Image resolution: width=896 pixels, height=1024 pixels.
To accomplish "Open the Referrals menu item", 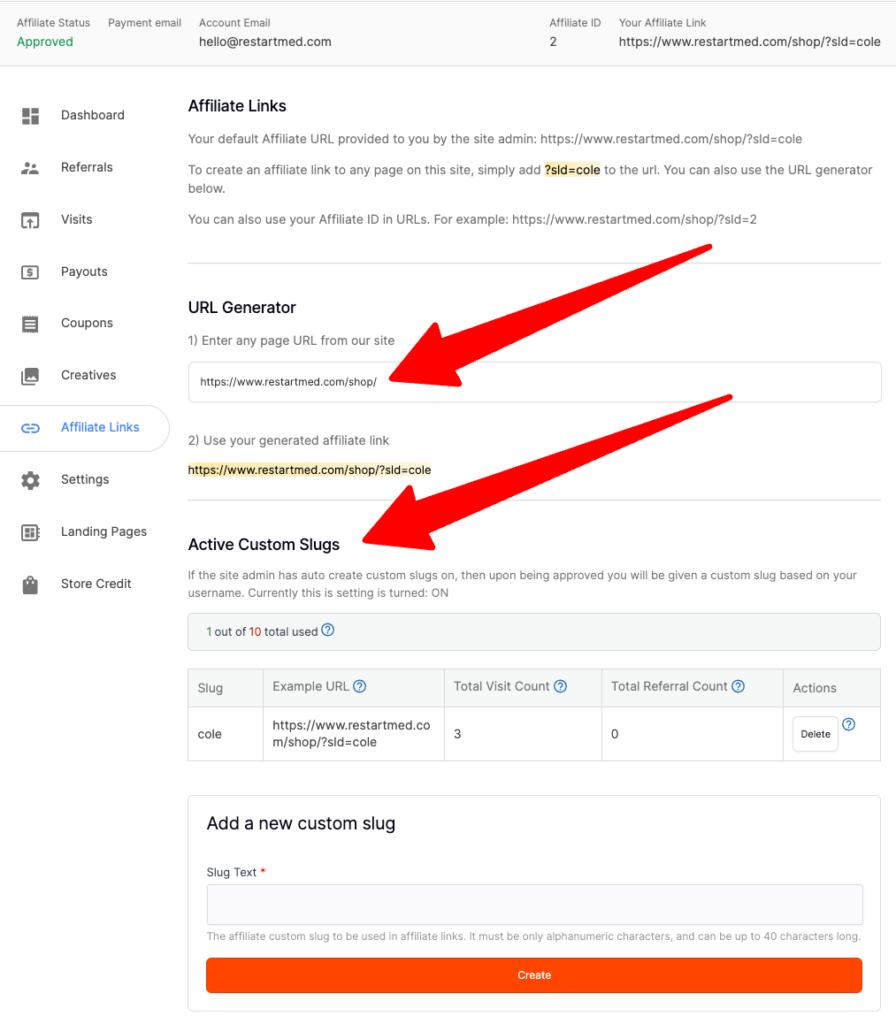I will (x=87, y=168).
